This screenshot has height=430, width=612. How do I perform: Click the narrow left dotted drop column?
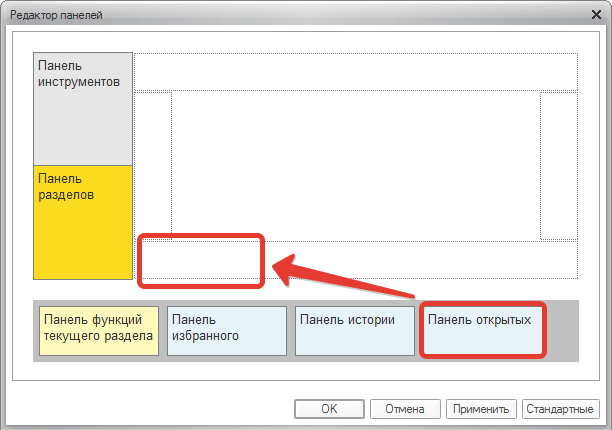[x=153, y=162]
